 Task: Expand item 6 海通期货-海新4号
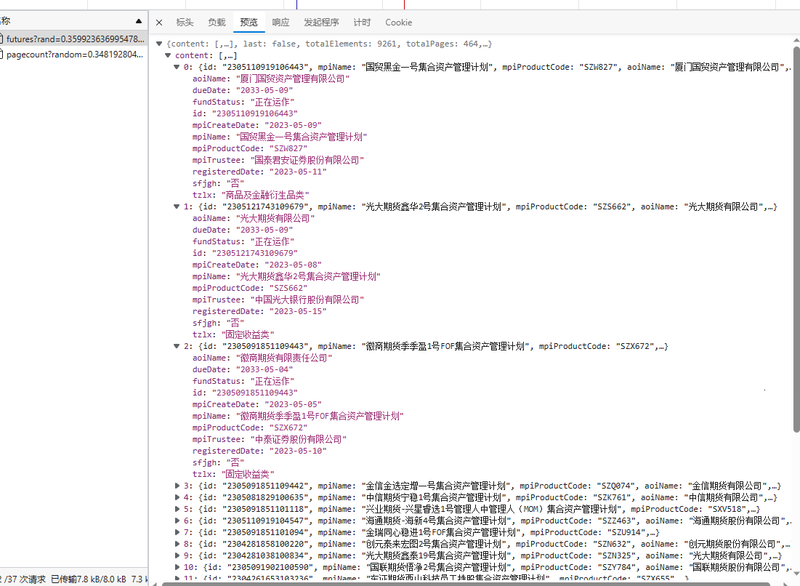[177, 521]
